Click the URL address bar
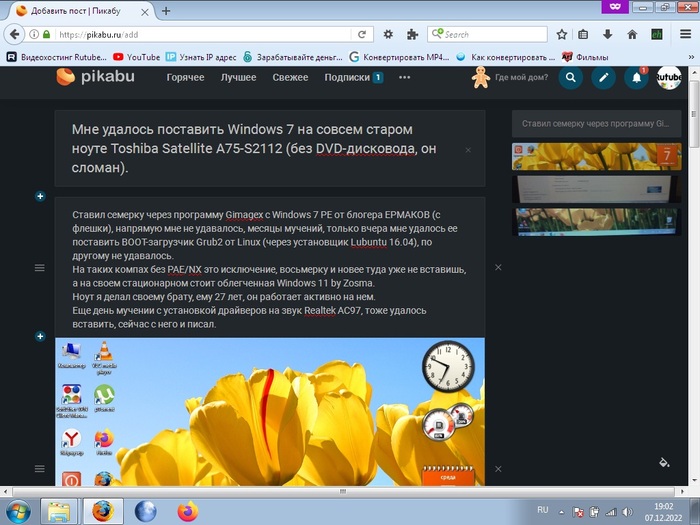The image size is (700, 525). (203, 34)
